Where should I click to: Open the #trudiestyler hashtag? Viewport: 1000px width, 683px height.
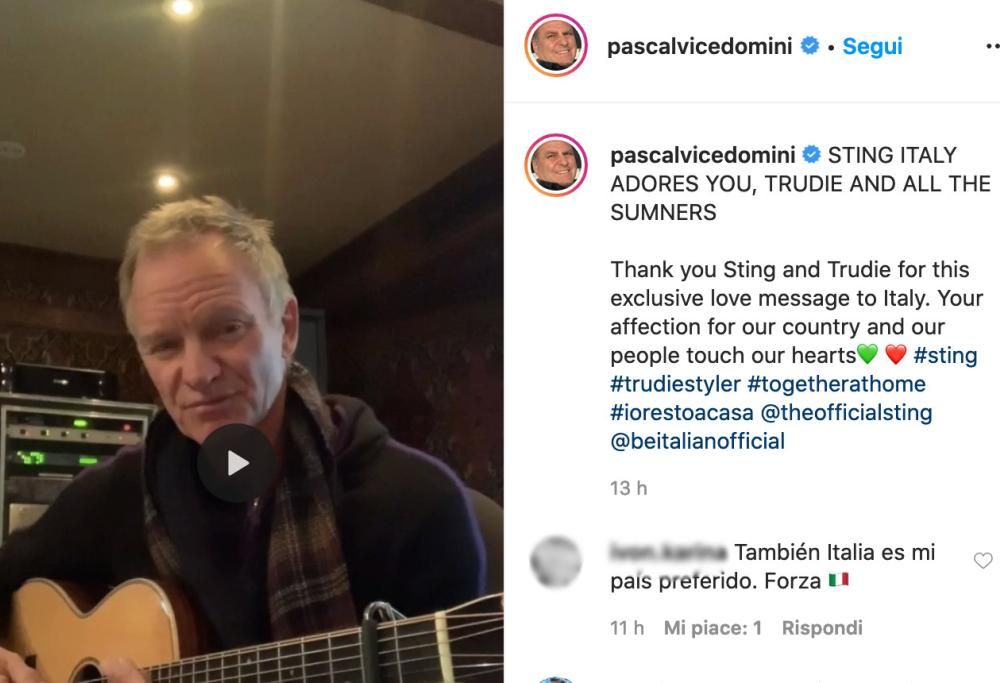click(x=675, y=384)
